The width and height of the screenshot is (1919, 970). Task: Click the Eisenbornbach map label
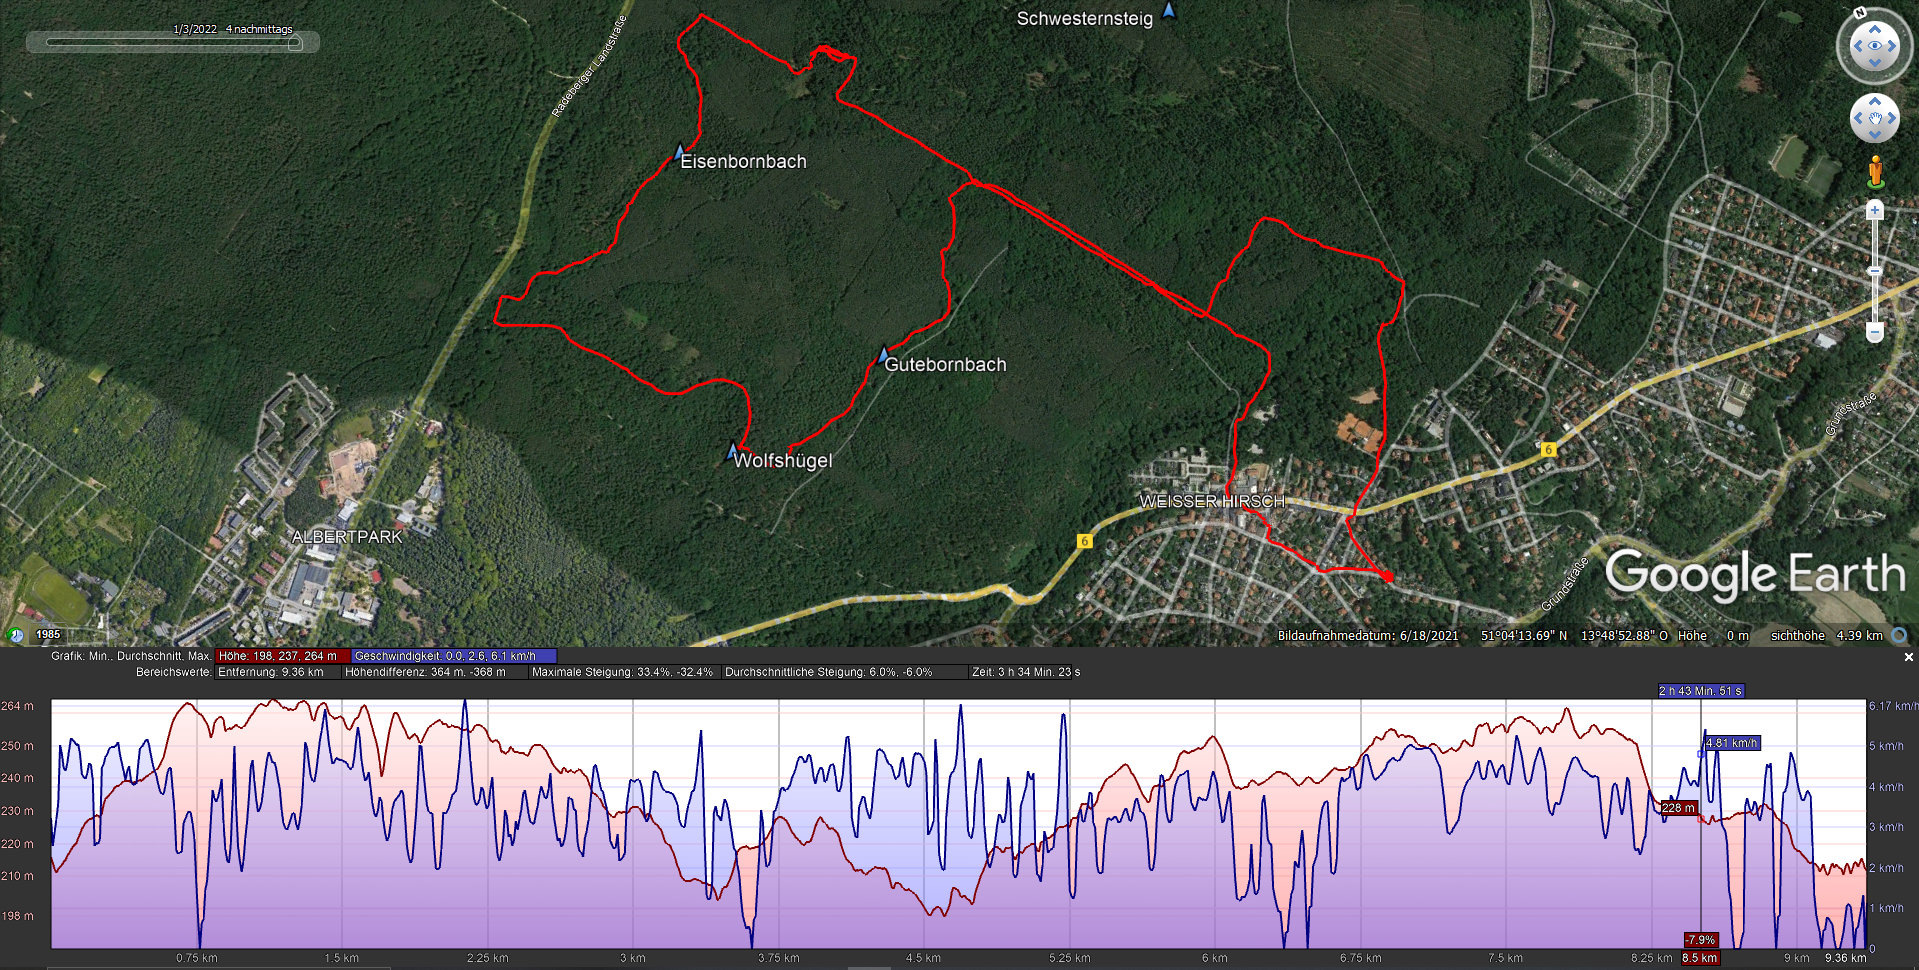(743, 161)
